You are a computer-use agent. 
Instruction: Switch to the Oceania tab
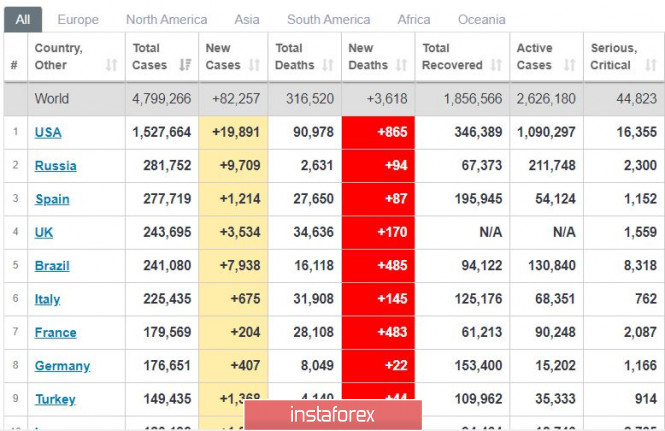pyautogui.click(x=481, y=19)
